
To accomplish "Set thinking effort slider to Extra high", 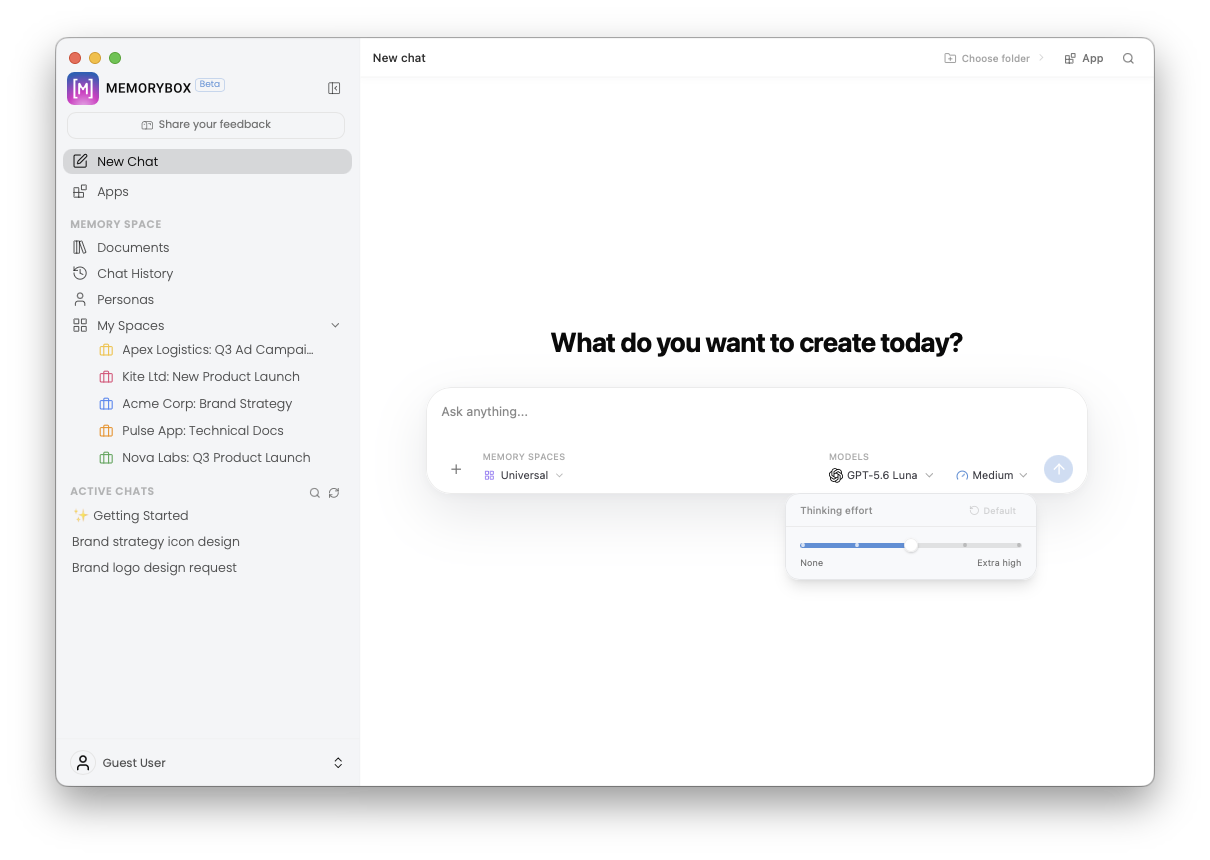I will click(x=1019, y=545).
